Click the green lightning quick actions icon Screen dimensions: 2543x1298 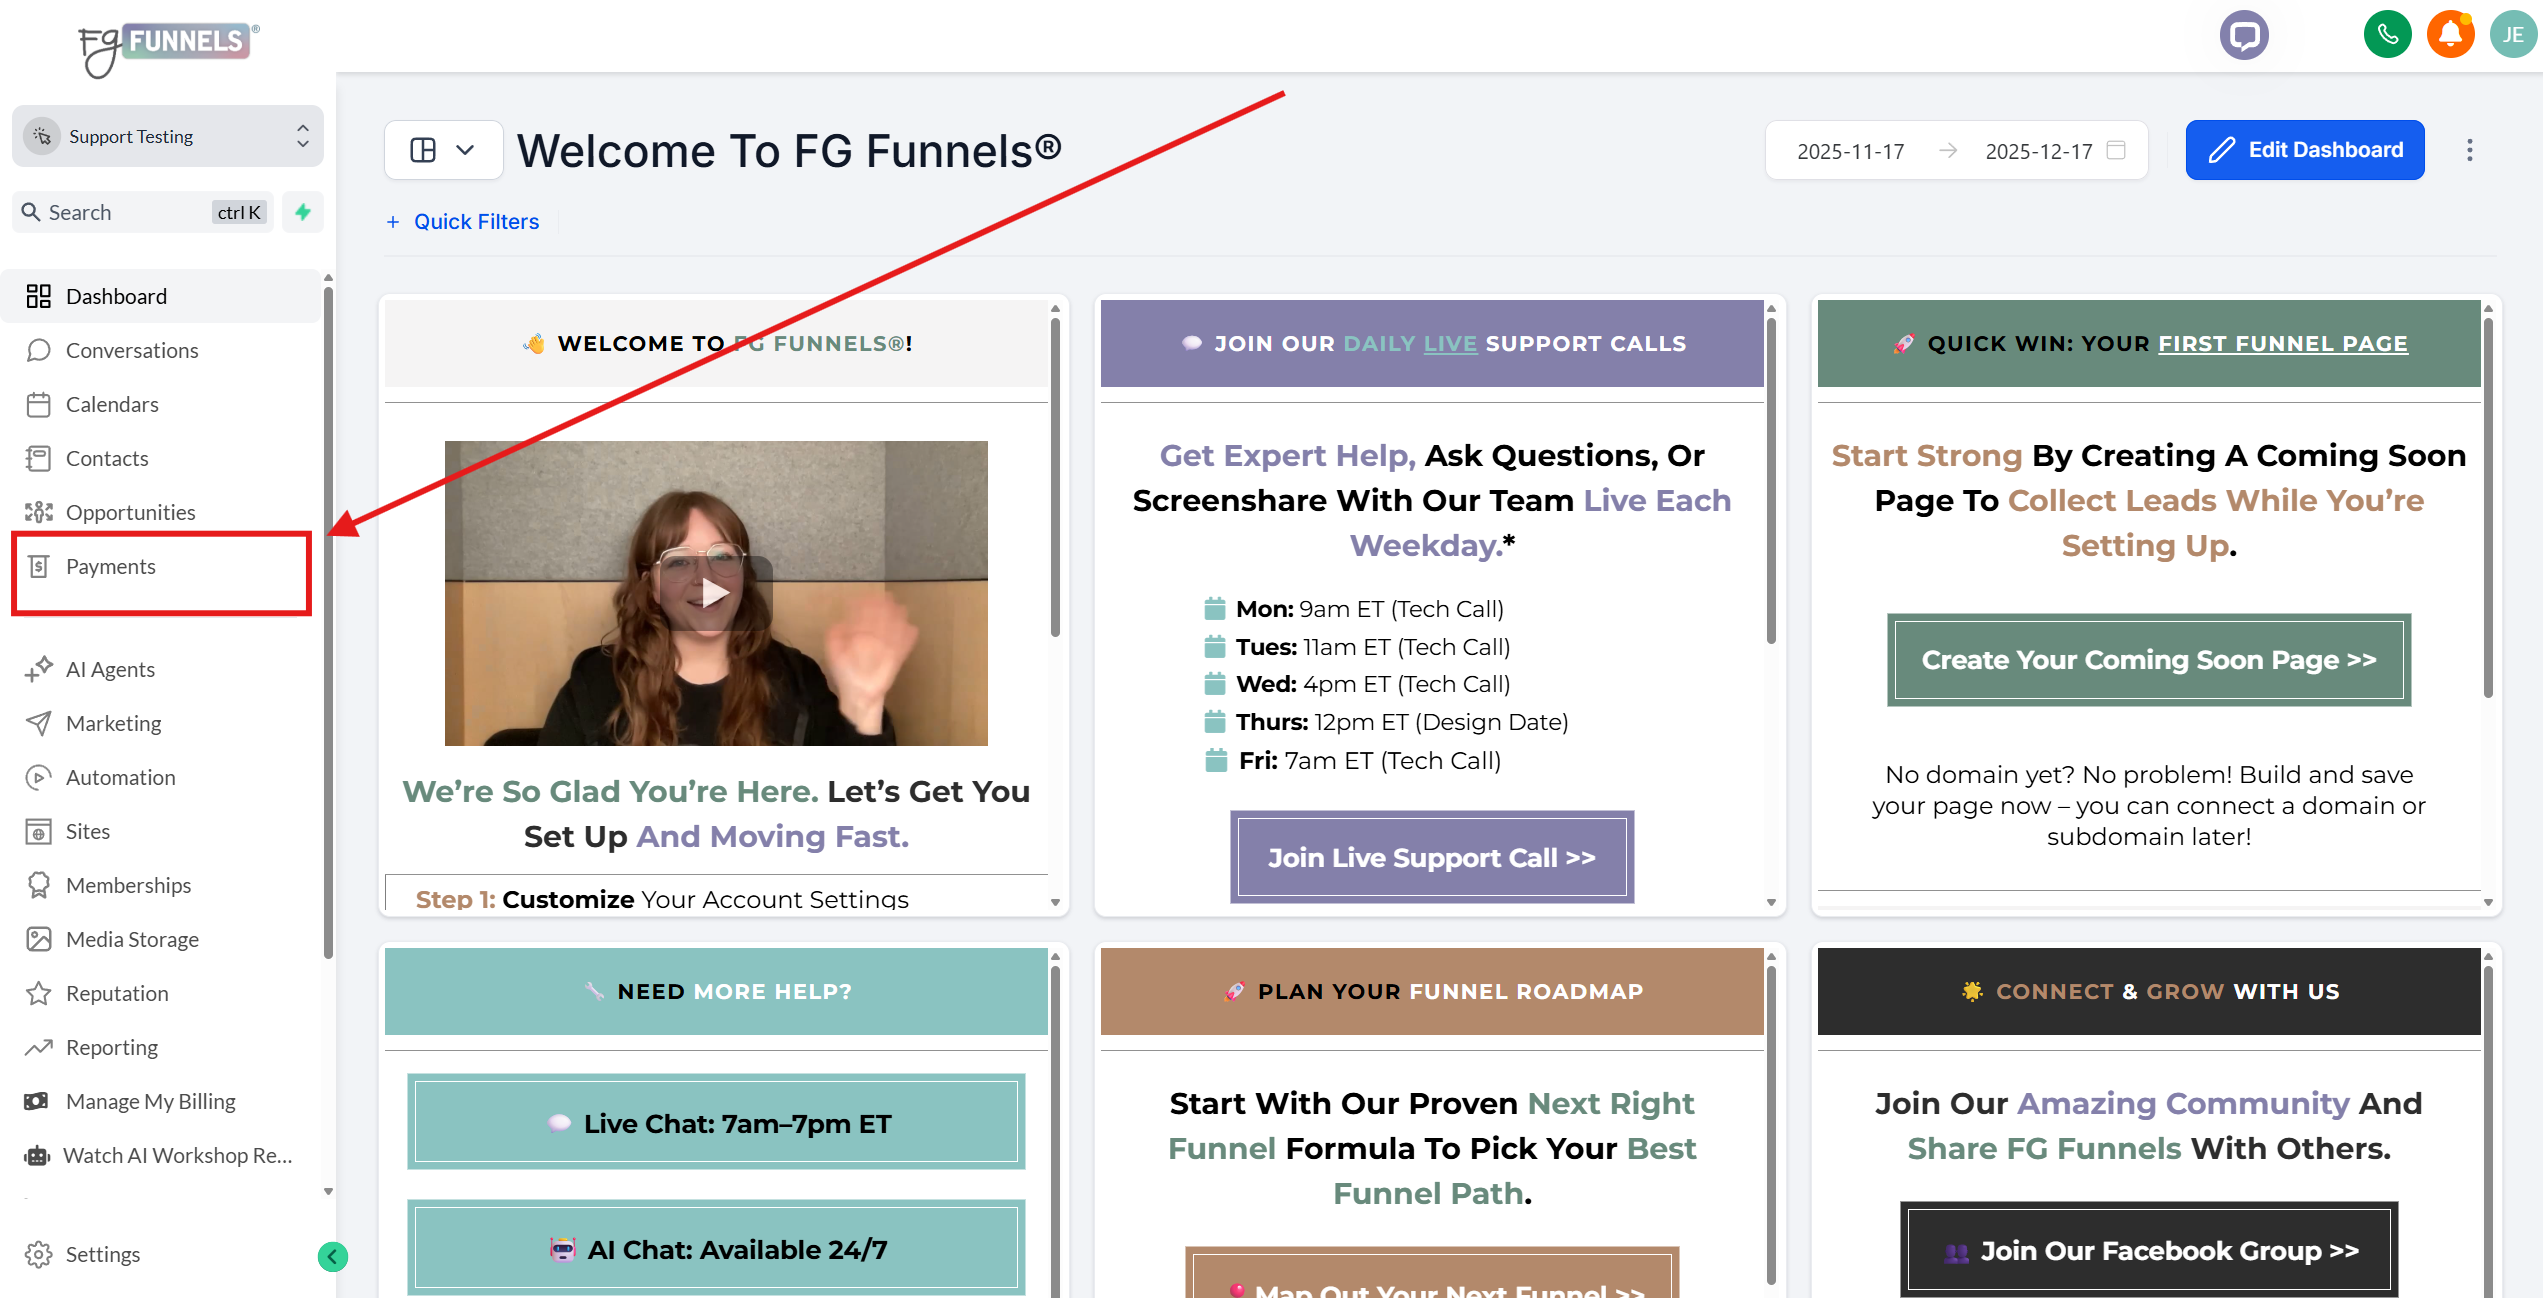(x=303, y=212)
